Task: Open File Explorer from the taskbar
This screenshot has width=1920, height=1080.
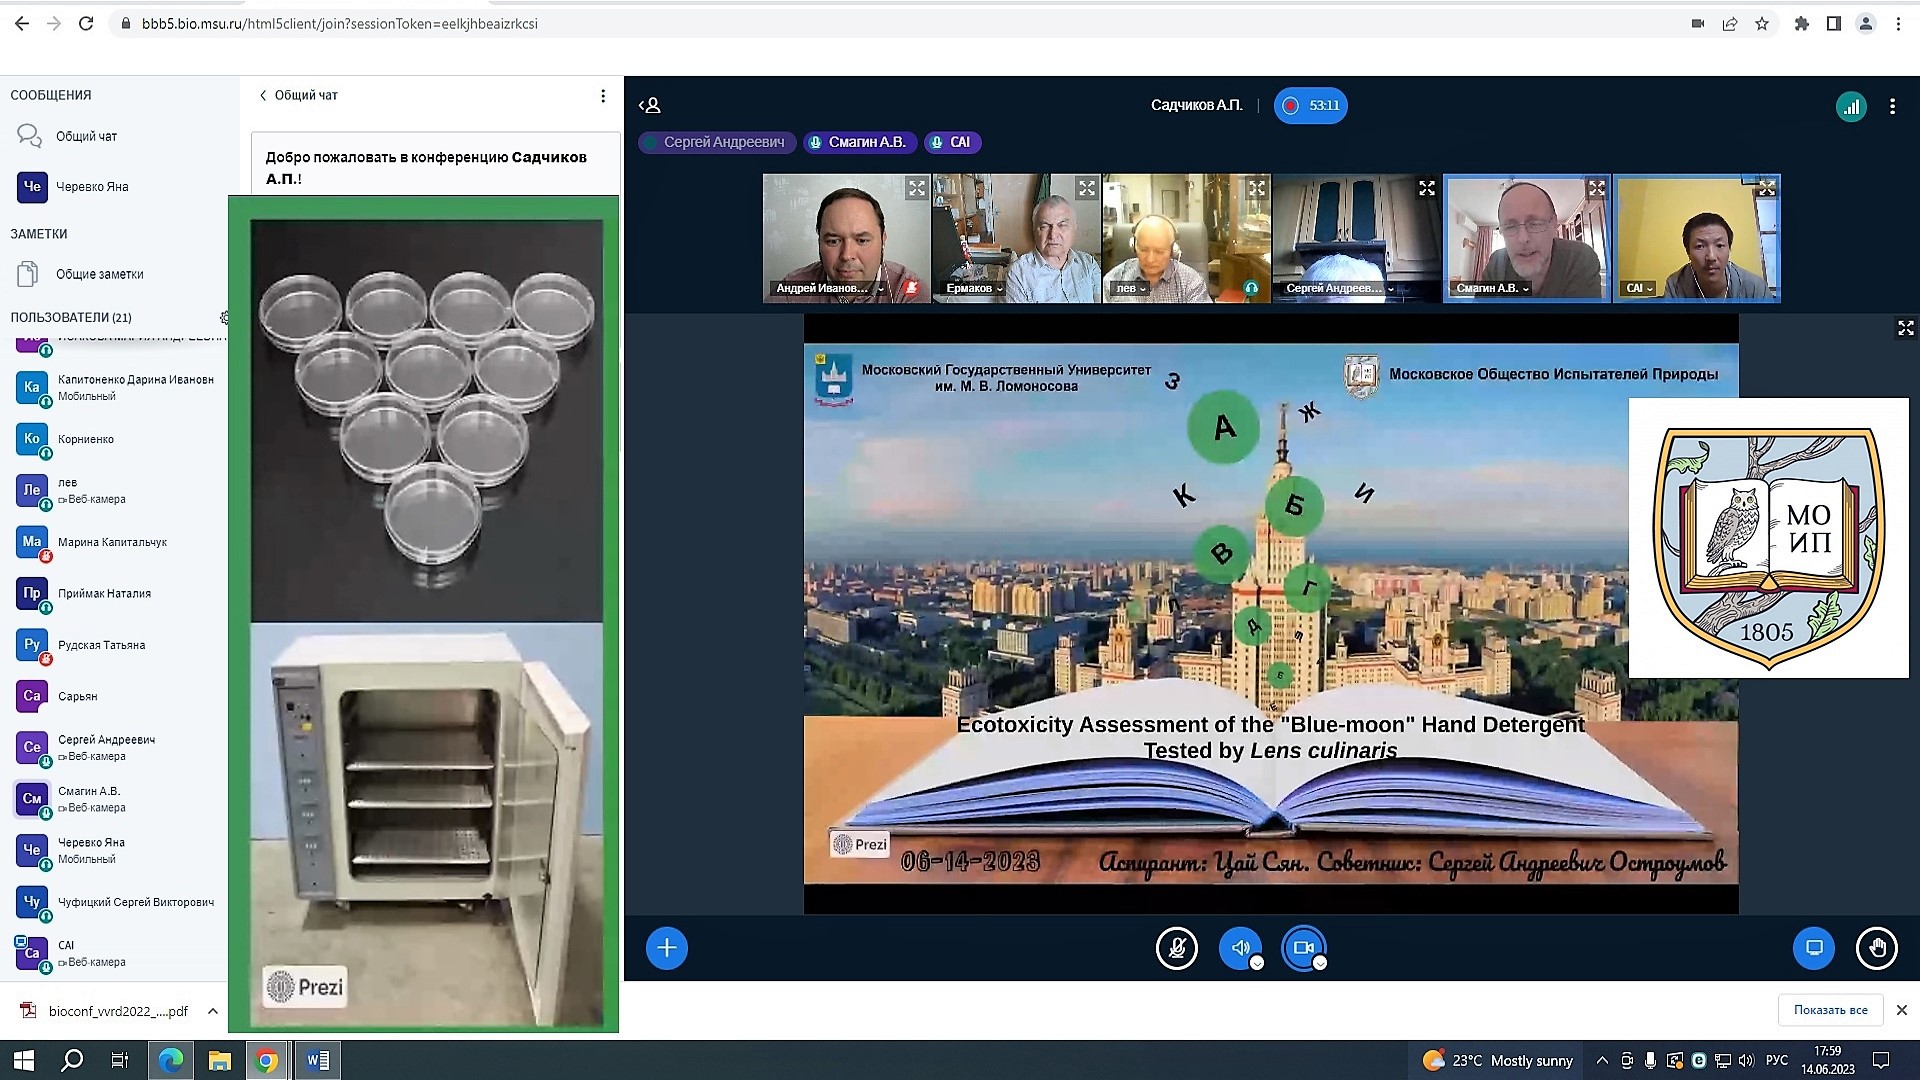Action: point(219,1060)
